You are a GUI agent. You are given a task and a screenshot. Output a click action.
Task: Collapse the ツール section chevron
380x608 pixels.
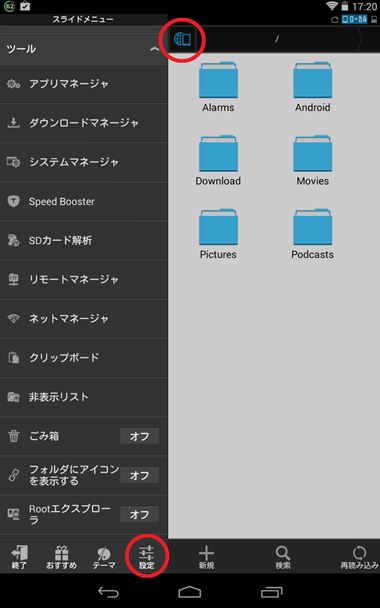(155, 49)
